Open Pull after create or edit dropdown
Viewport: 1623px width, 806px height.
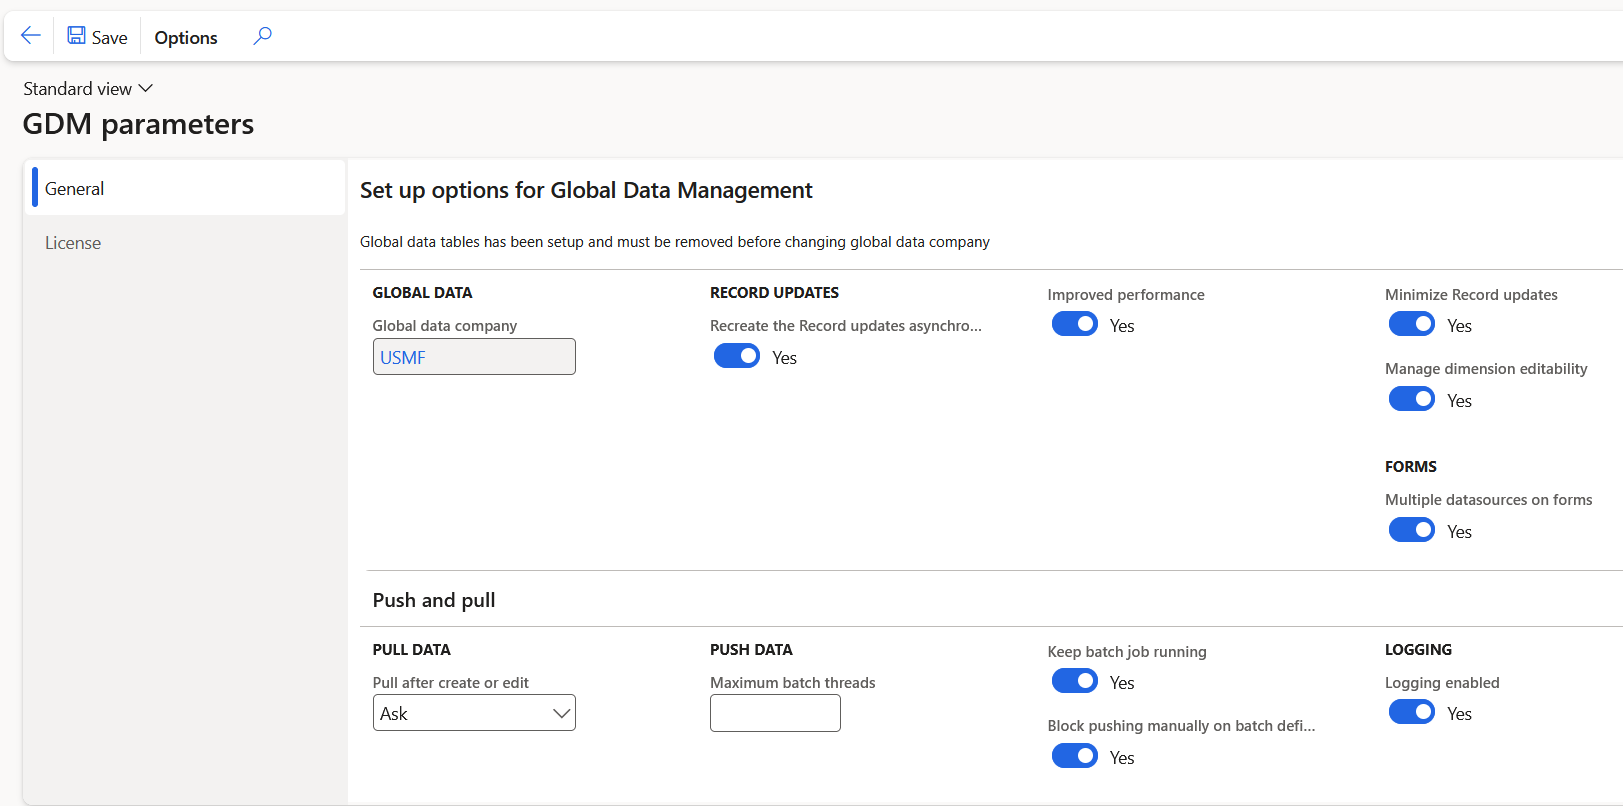474,713
